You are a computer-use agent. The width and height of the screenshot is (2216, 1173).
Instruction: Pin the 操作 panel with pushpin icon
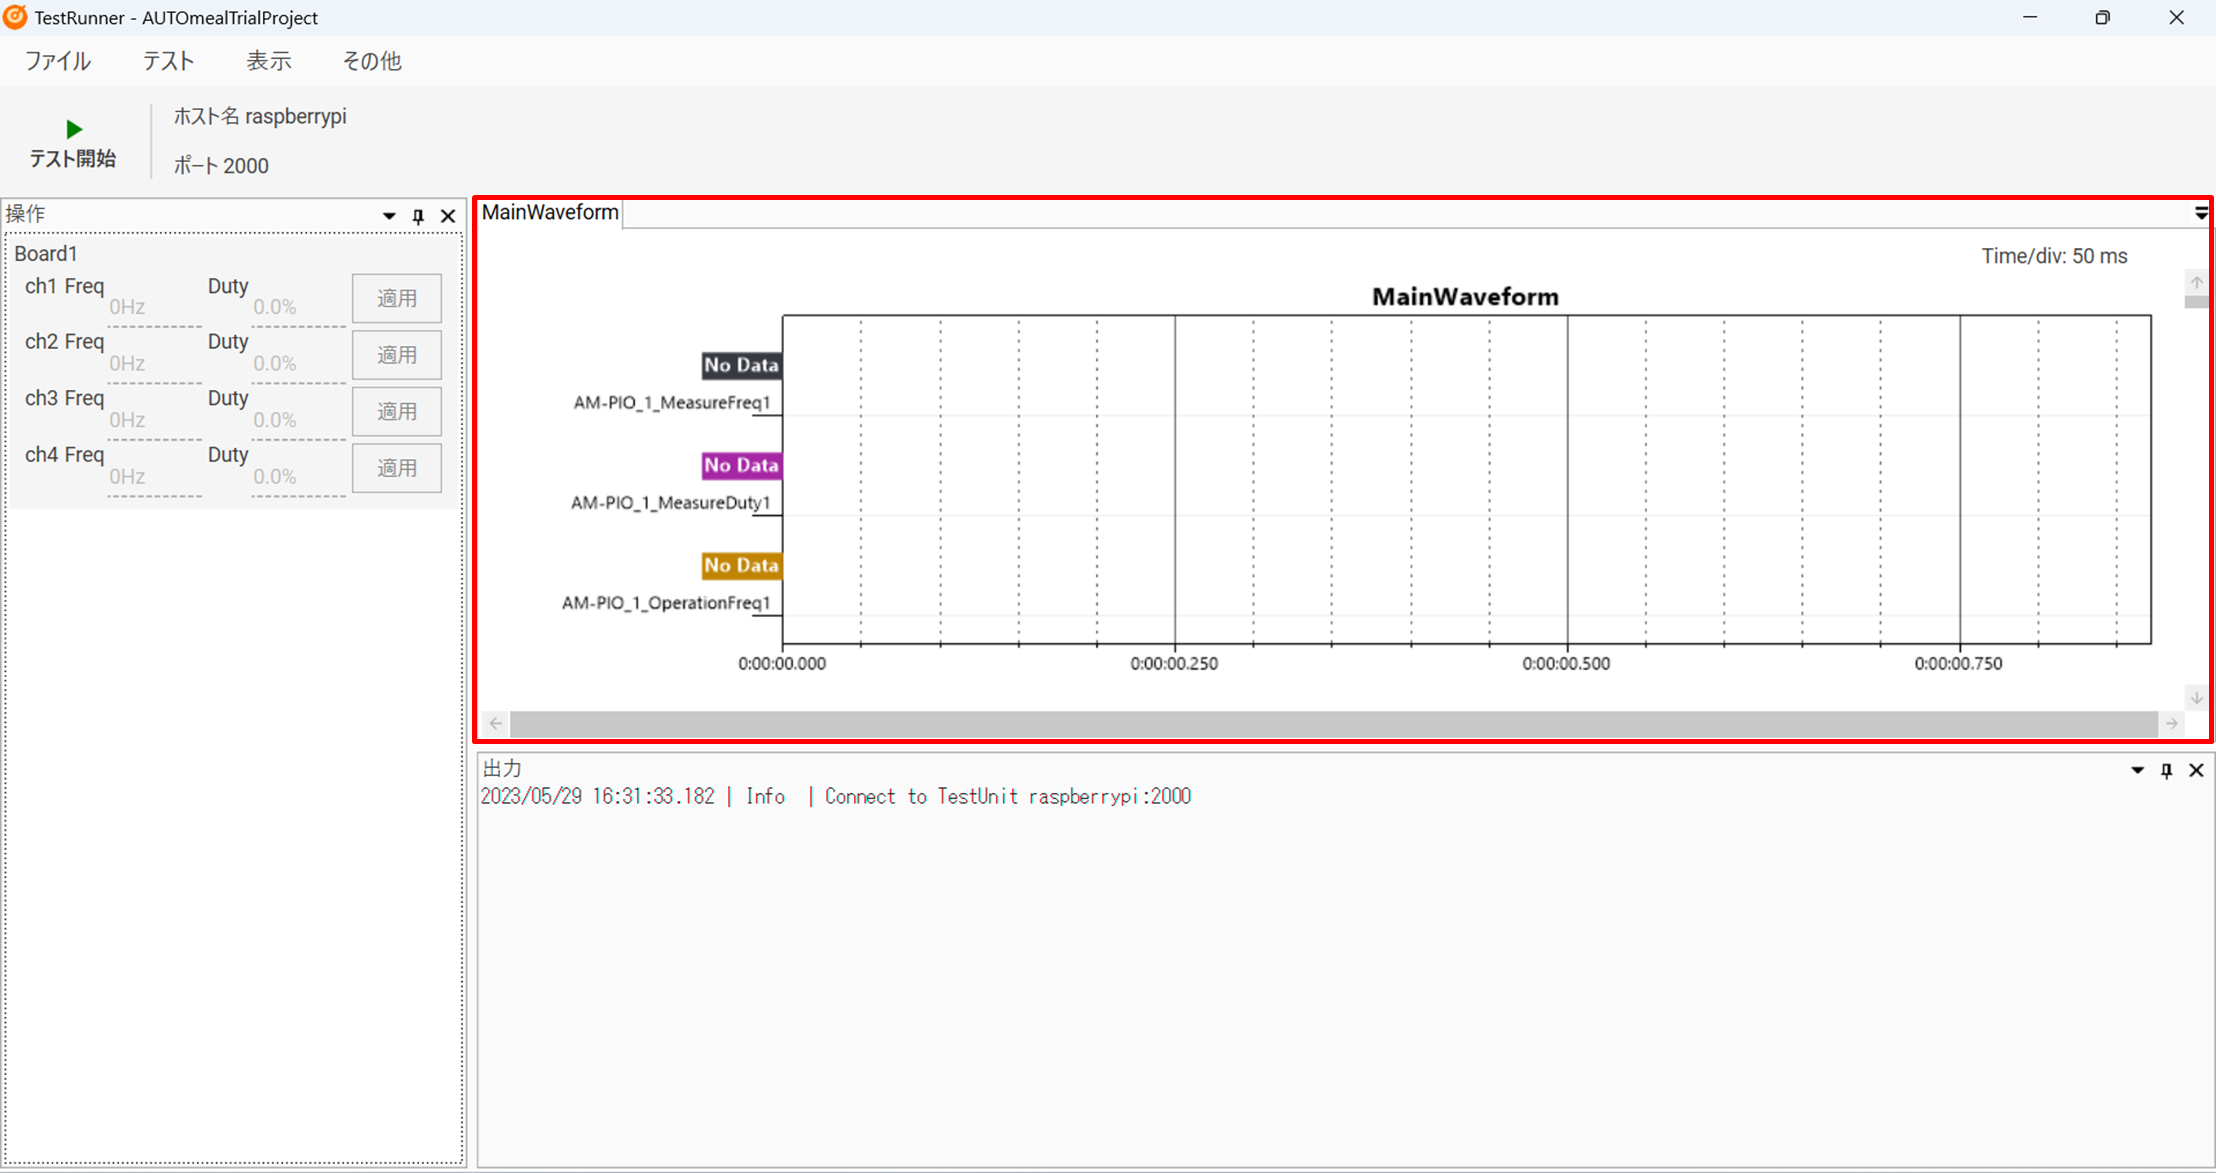pos(418,216)
